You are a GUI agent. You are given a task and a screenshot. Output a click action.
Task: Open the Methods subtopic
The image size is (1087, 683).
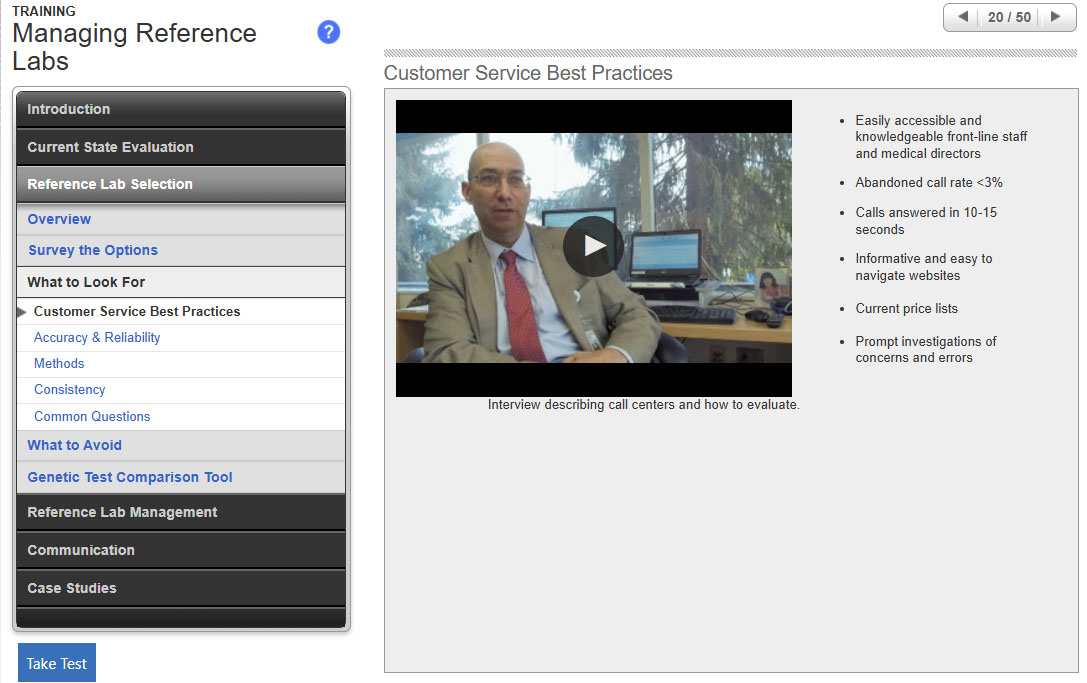coord(59,363)
